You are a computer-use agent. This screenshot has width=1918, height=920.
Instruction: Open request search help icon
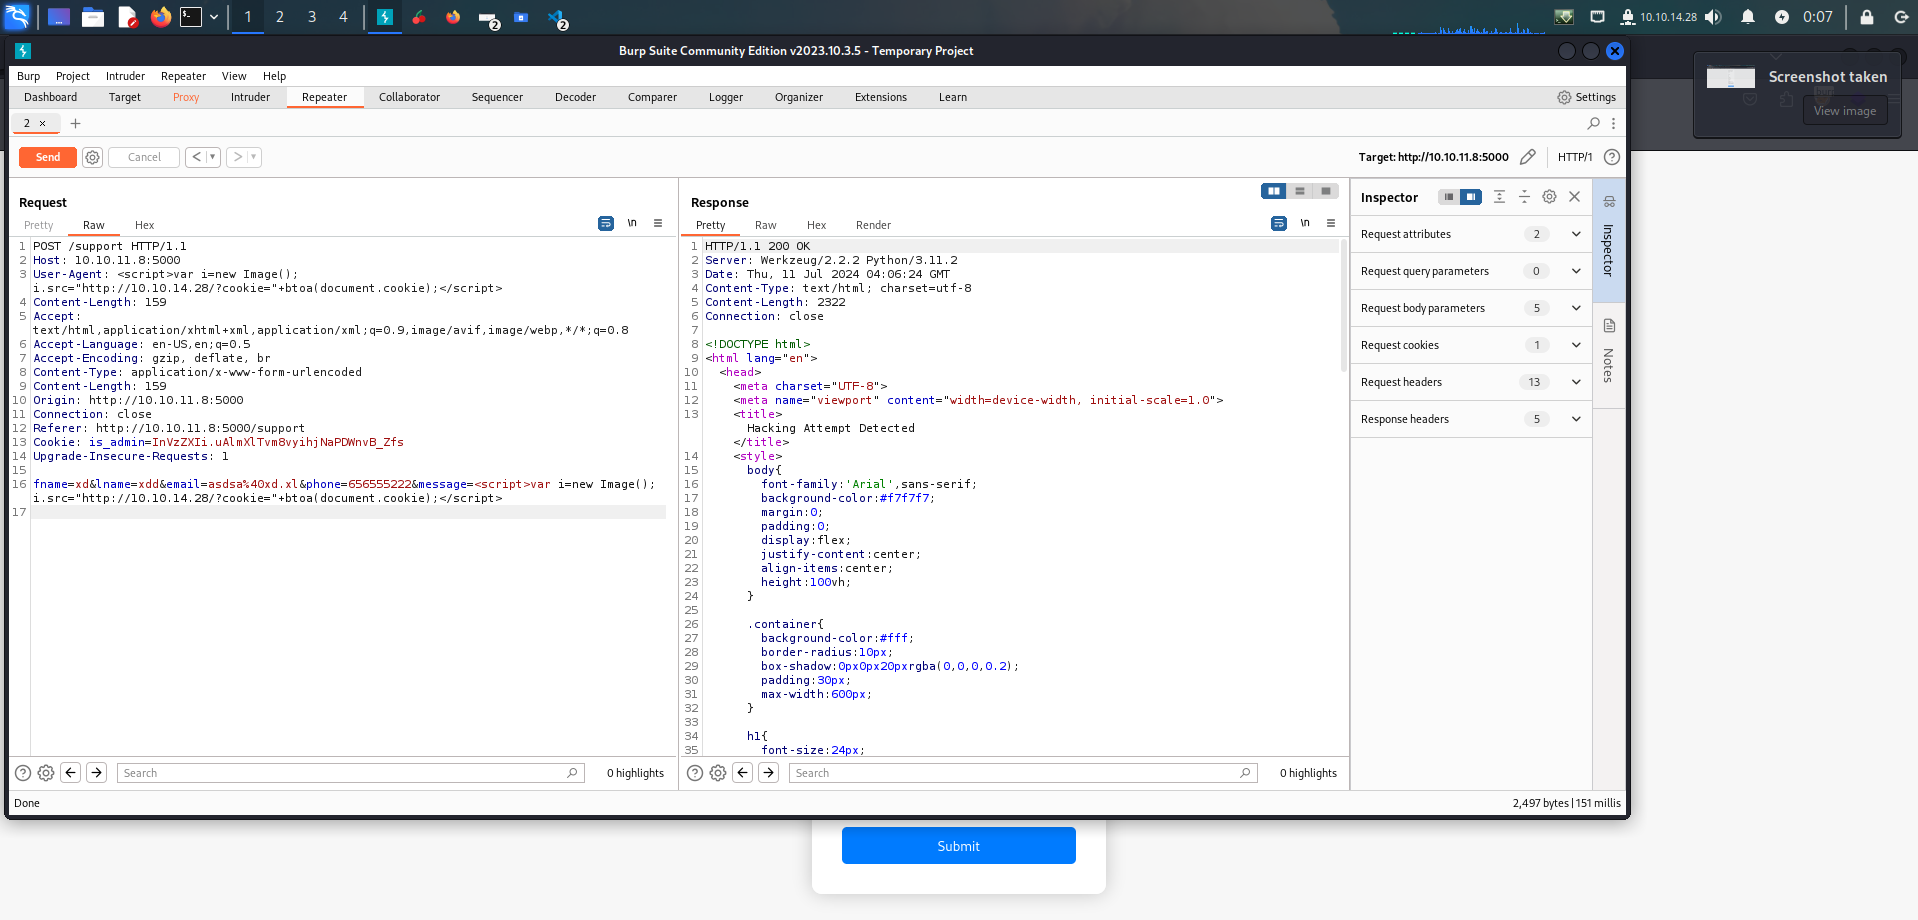23,773
